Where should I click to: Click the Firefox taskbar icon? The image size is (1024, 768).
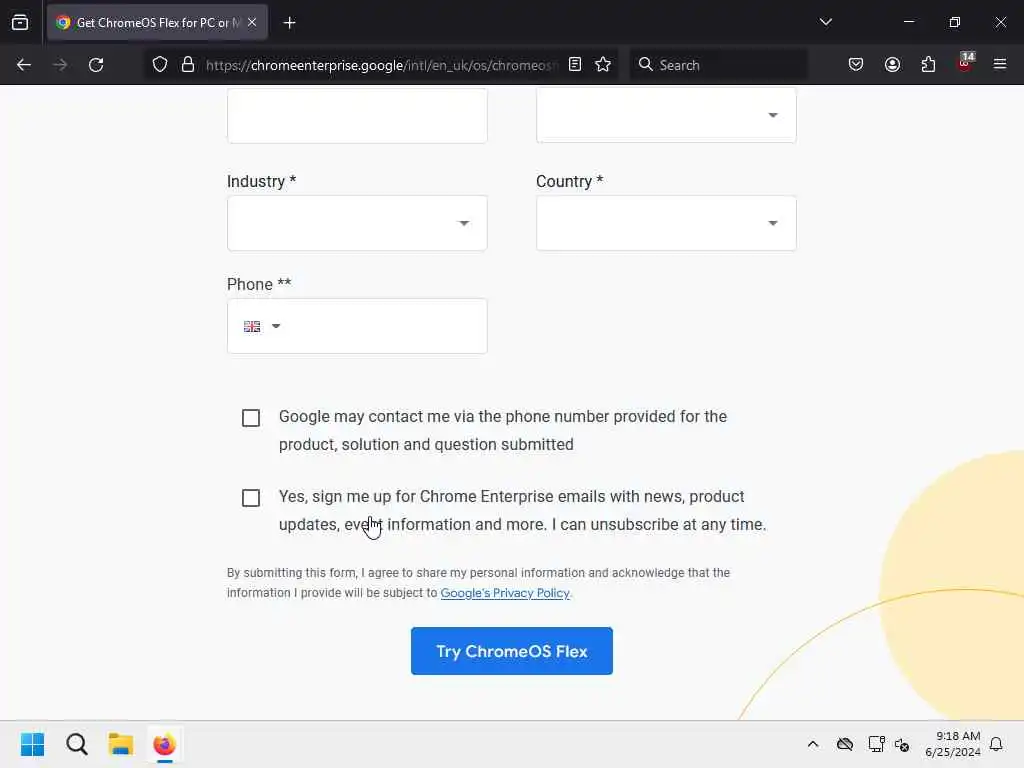click(165, 744)
